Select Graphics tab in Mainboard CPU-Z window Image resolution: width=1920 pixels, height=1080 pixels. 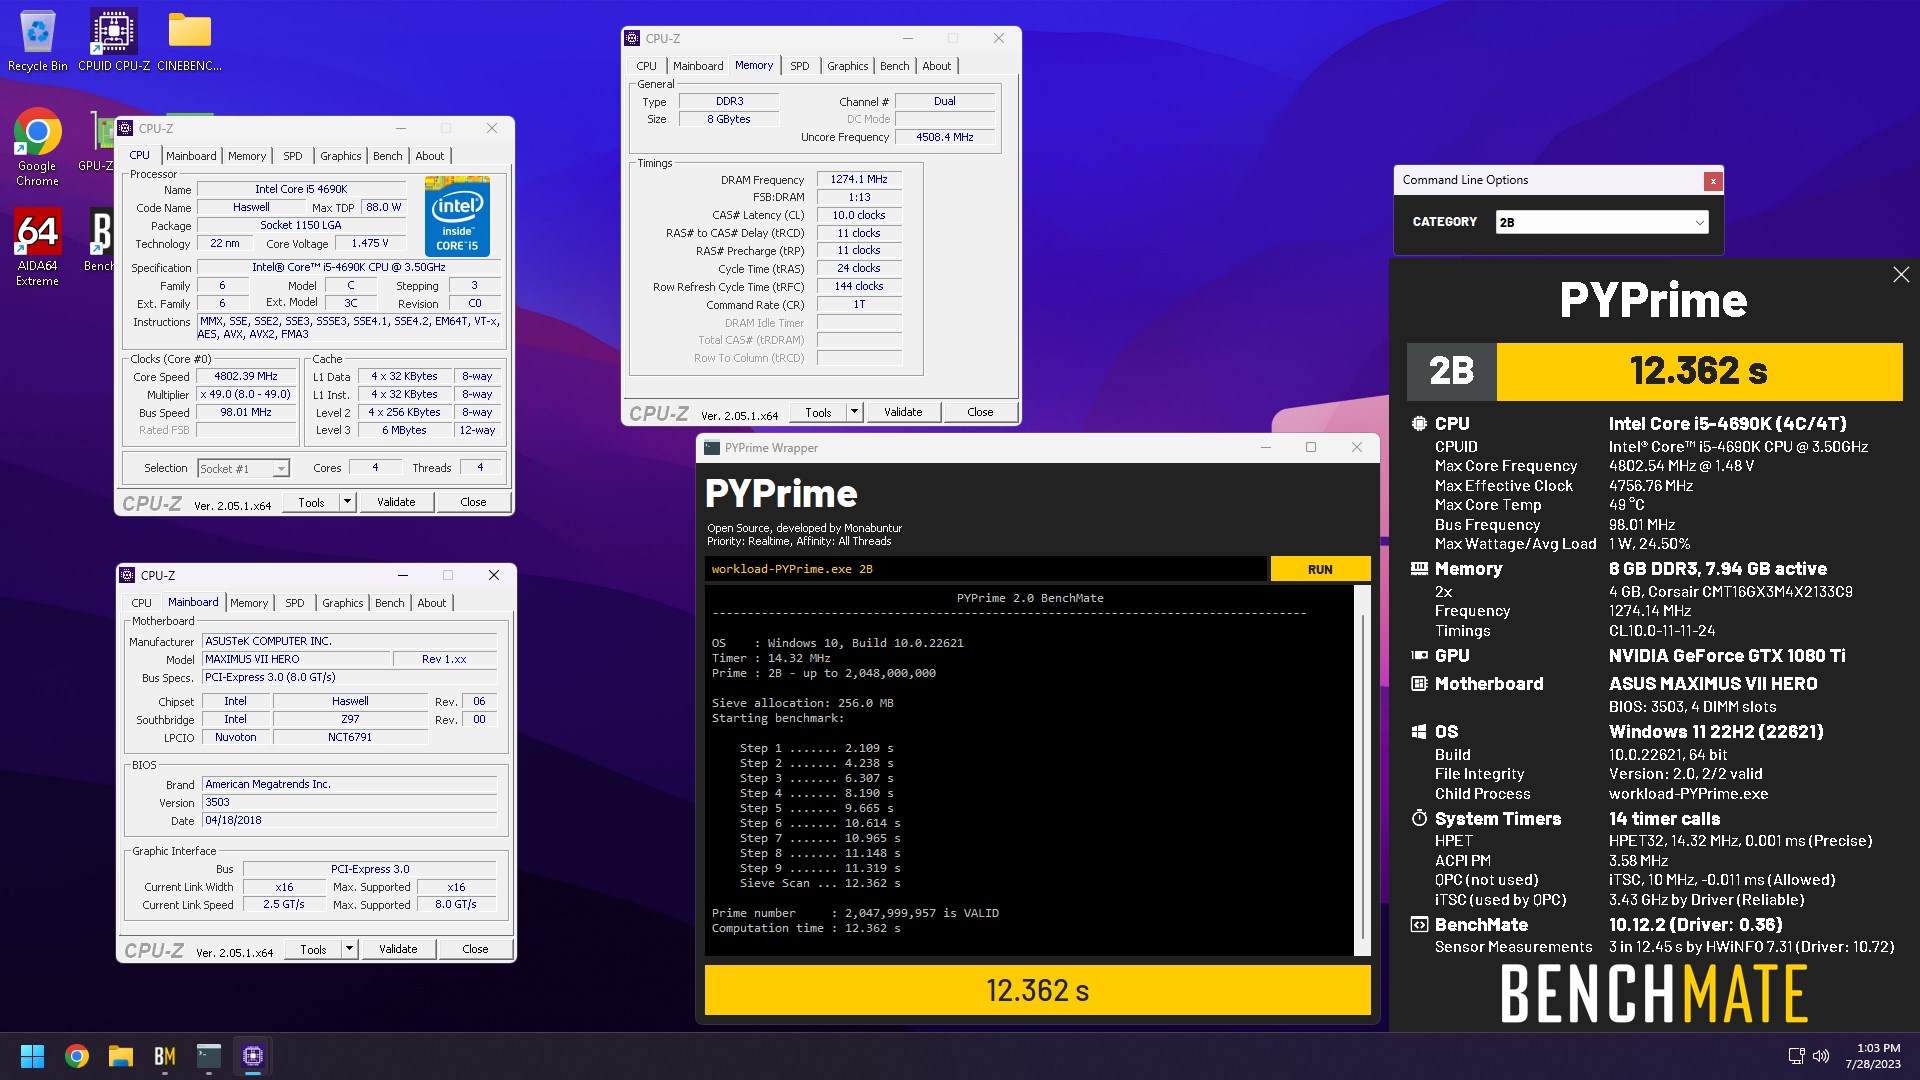(x=343, y=603)
